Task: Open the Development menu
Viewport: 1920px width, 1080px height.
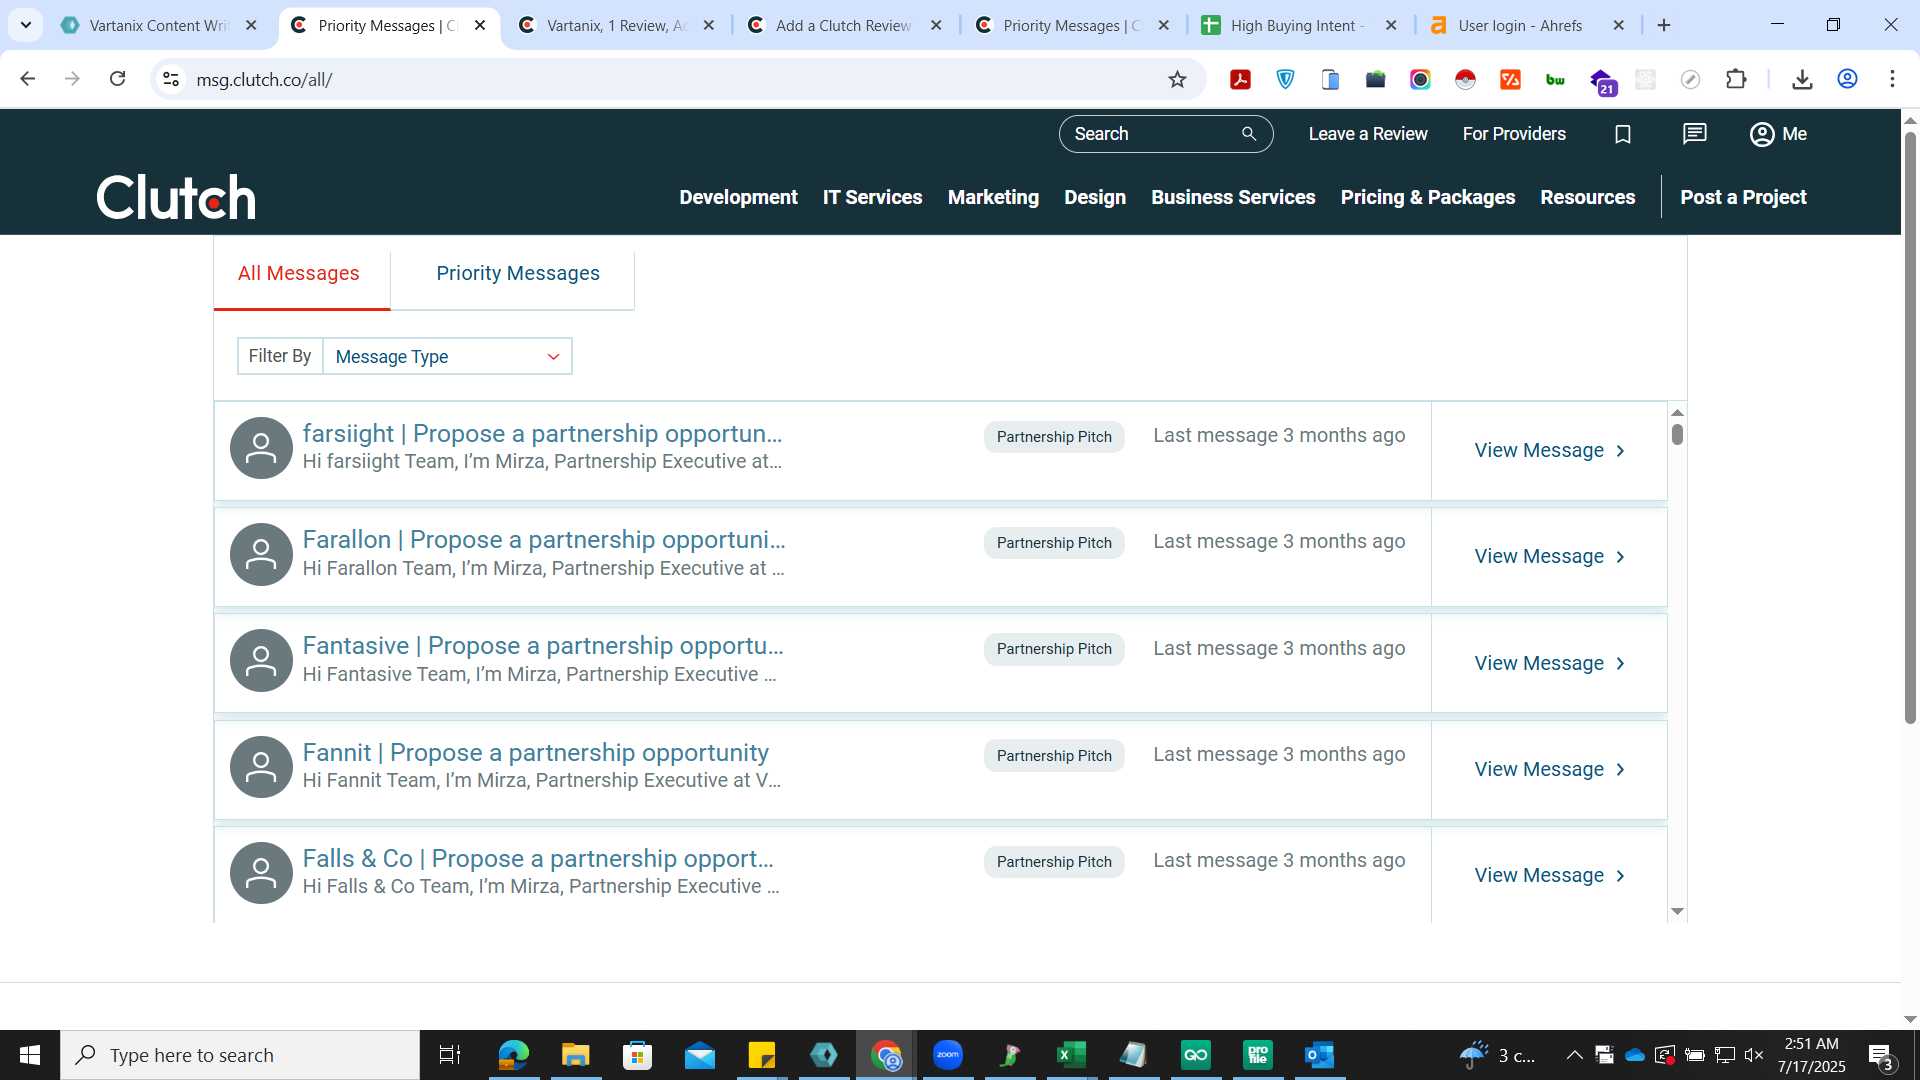Action: coord(738,197)
